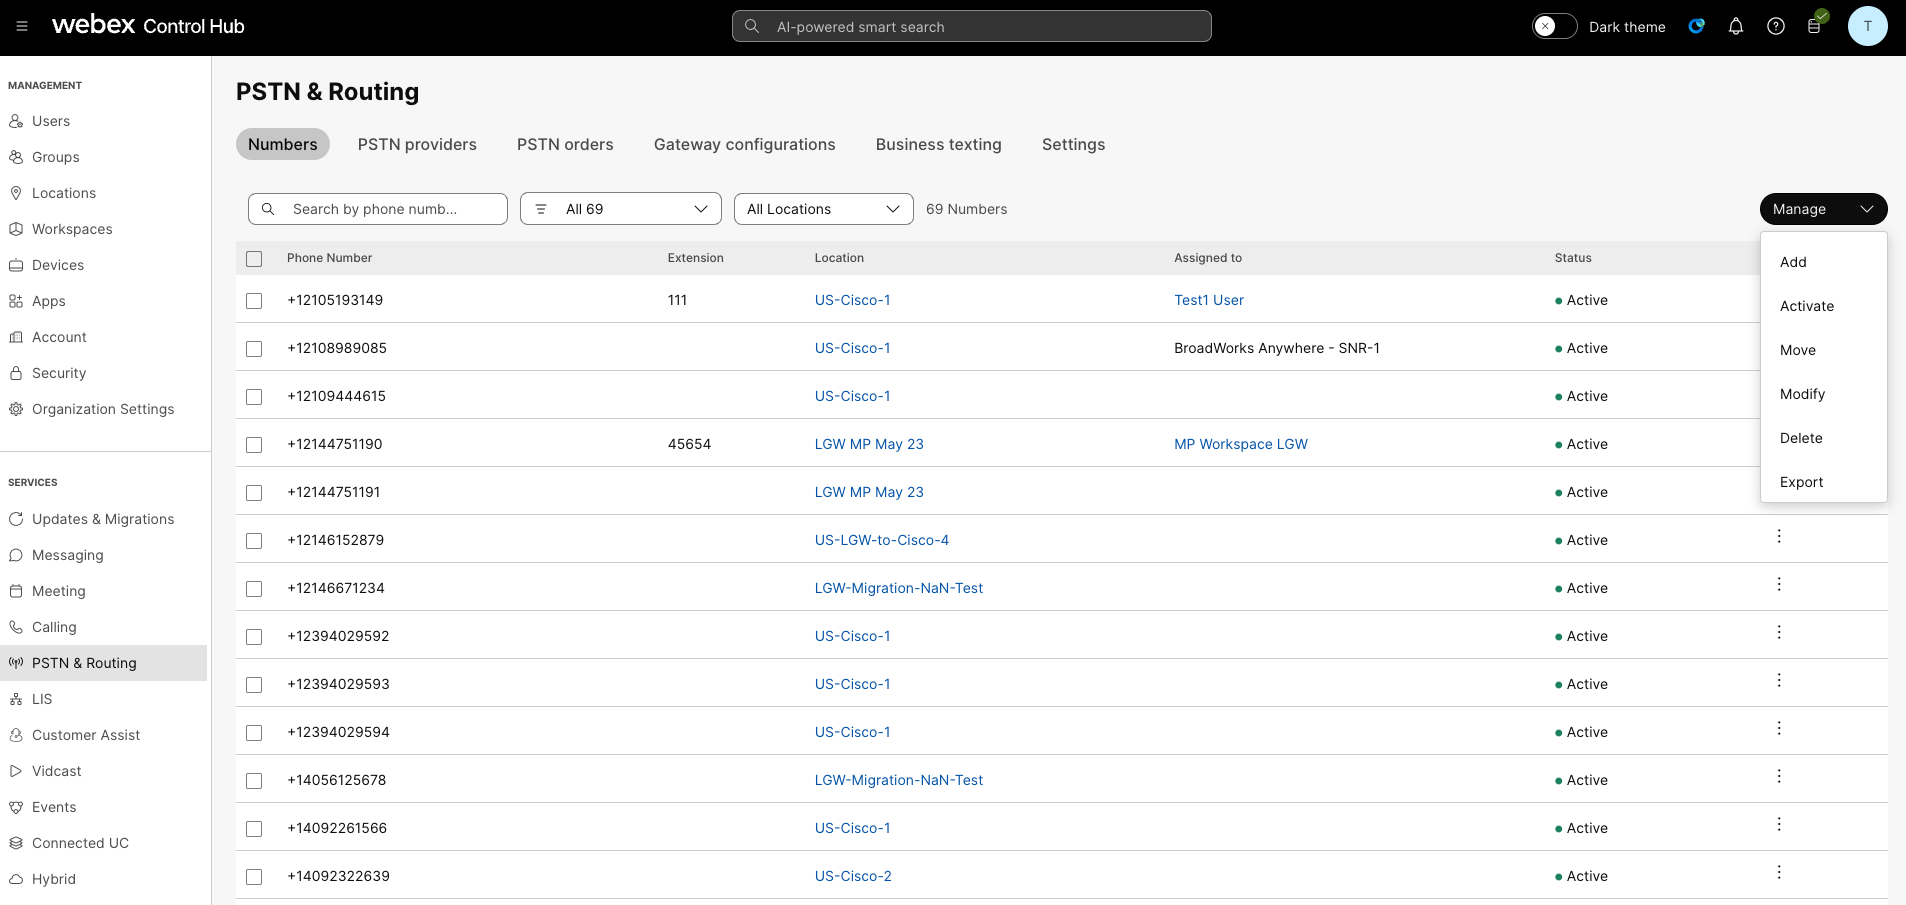The width and height of the screenshot is (1906, 905).
Task: Open more options for +14056125678 row
Action: (x=1779, y=776)
